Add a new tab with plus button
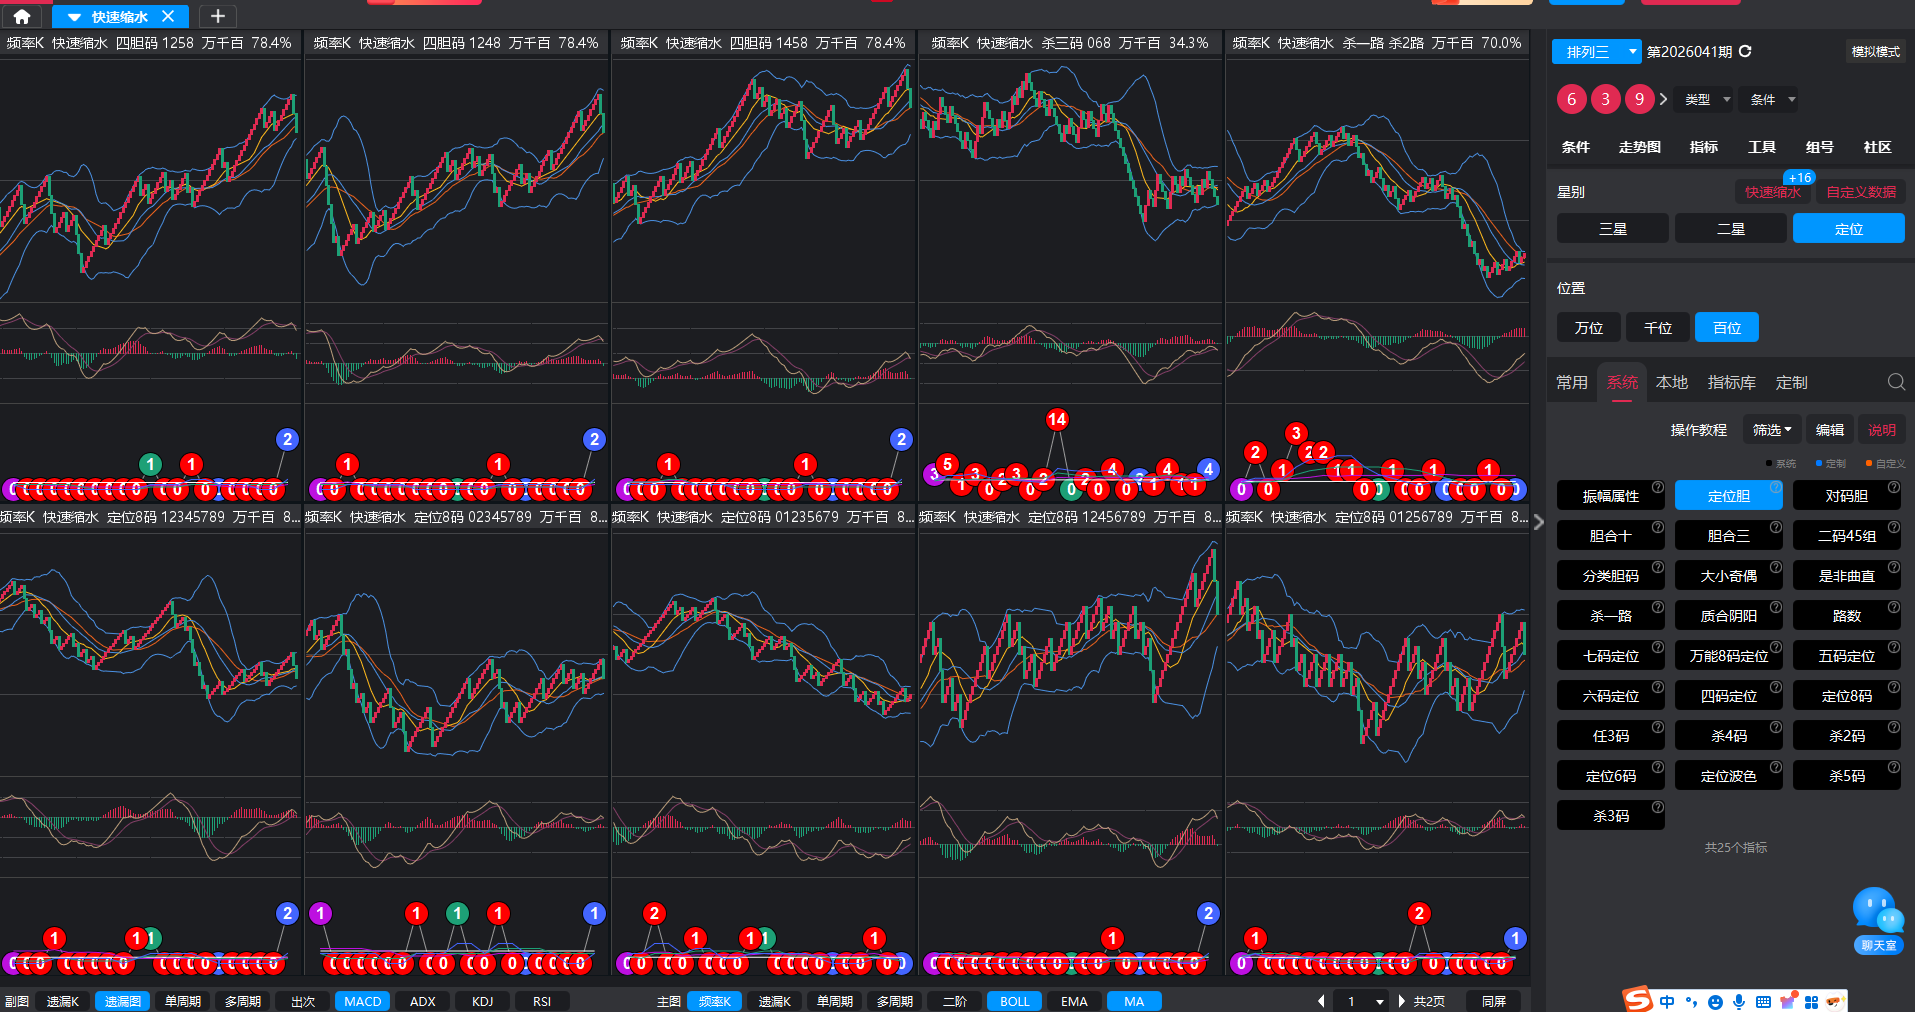The height and width of the screenshot is (1012, 1915). (217, 16)
